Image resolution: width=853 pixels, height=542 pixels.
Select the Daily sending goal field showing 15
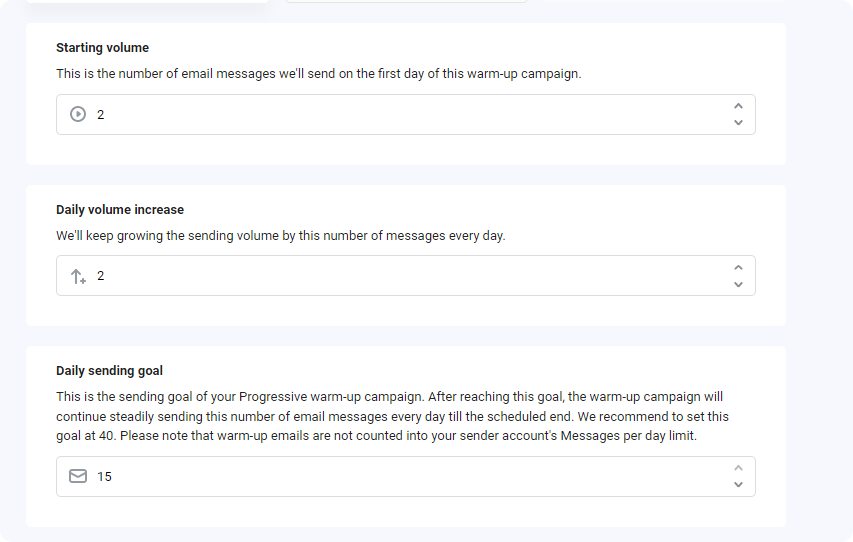pos(406,477)
